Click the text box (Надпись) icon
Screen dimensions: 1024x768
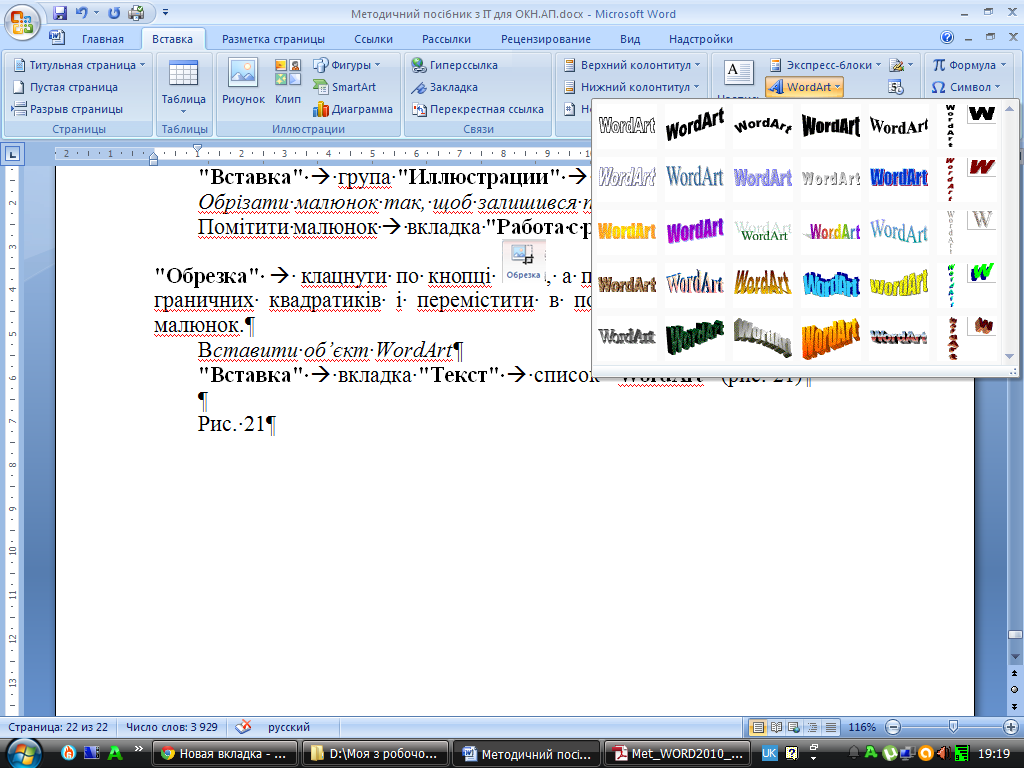[x=739, y=73]
